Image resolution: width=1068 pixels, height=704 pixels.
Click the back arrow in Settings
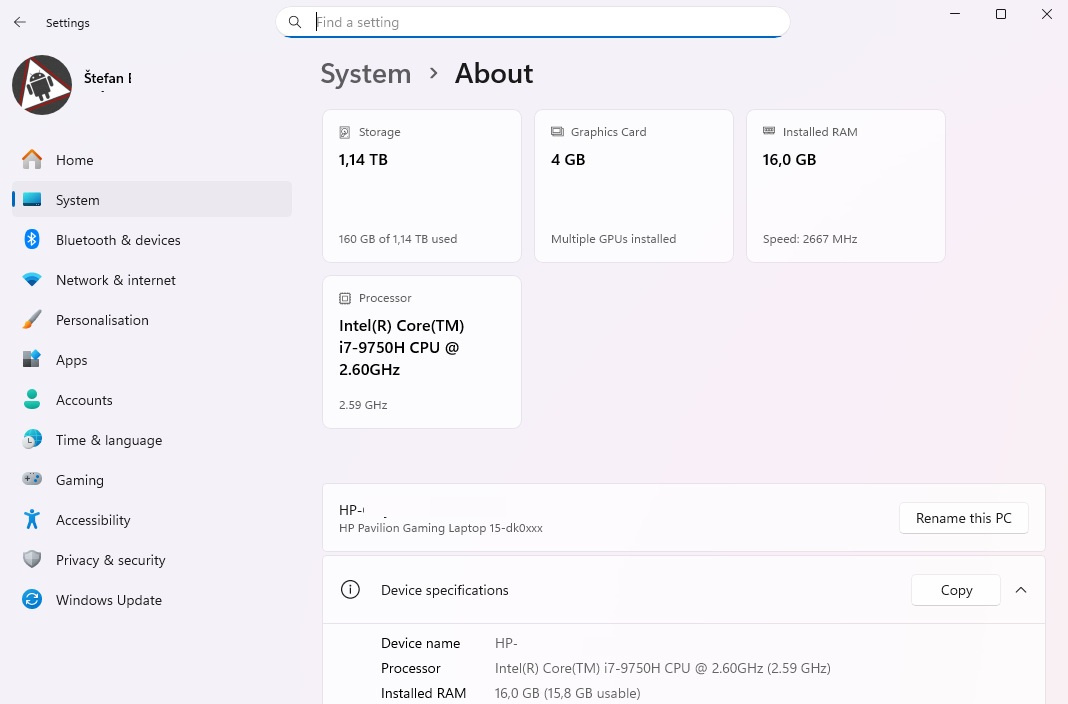[20, 22]
